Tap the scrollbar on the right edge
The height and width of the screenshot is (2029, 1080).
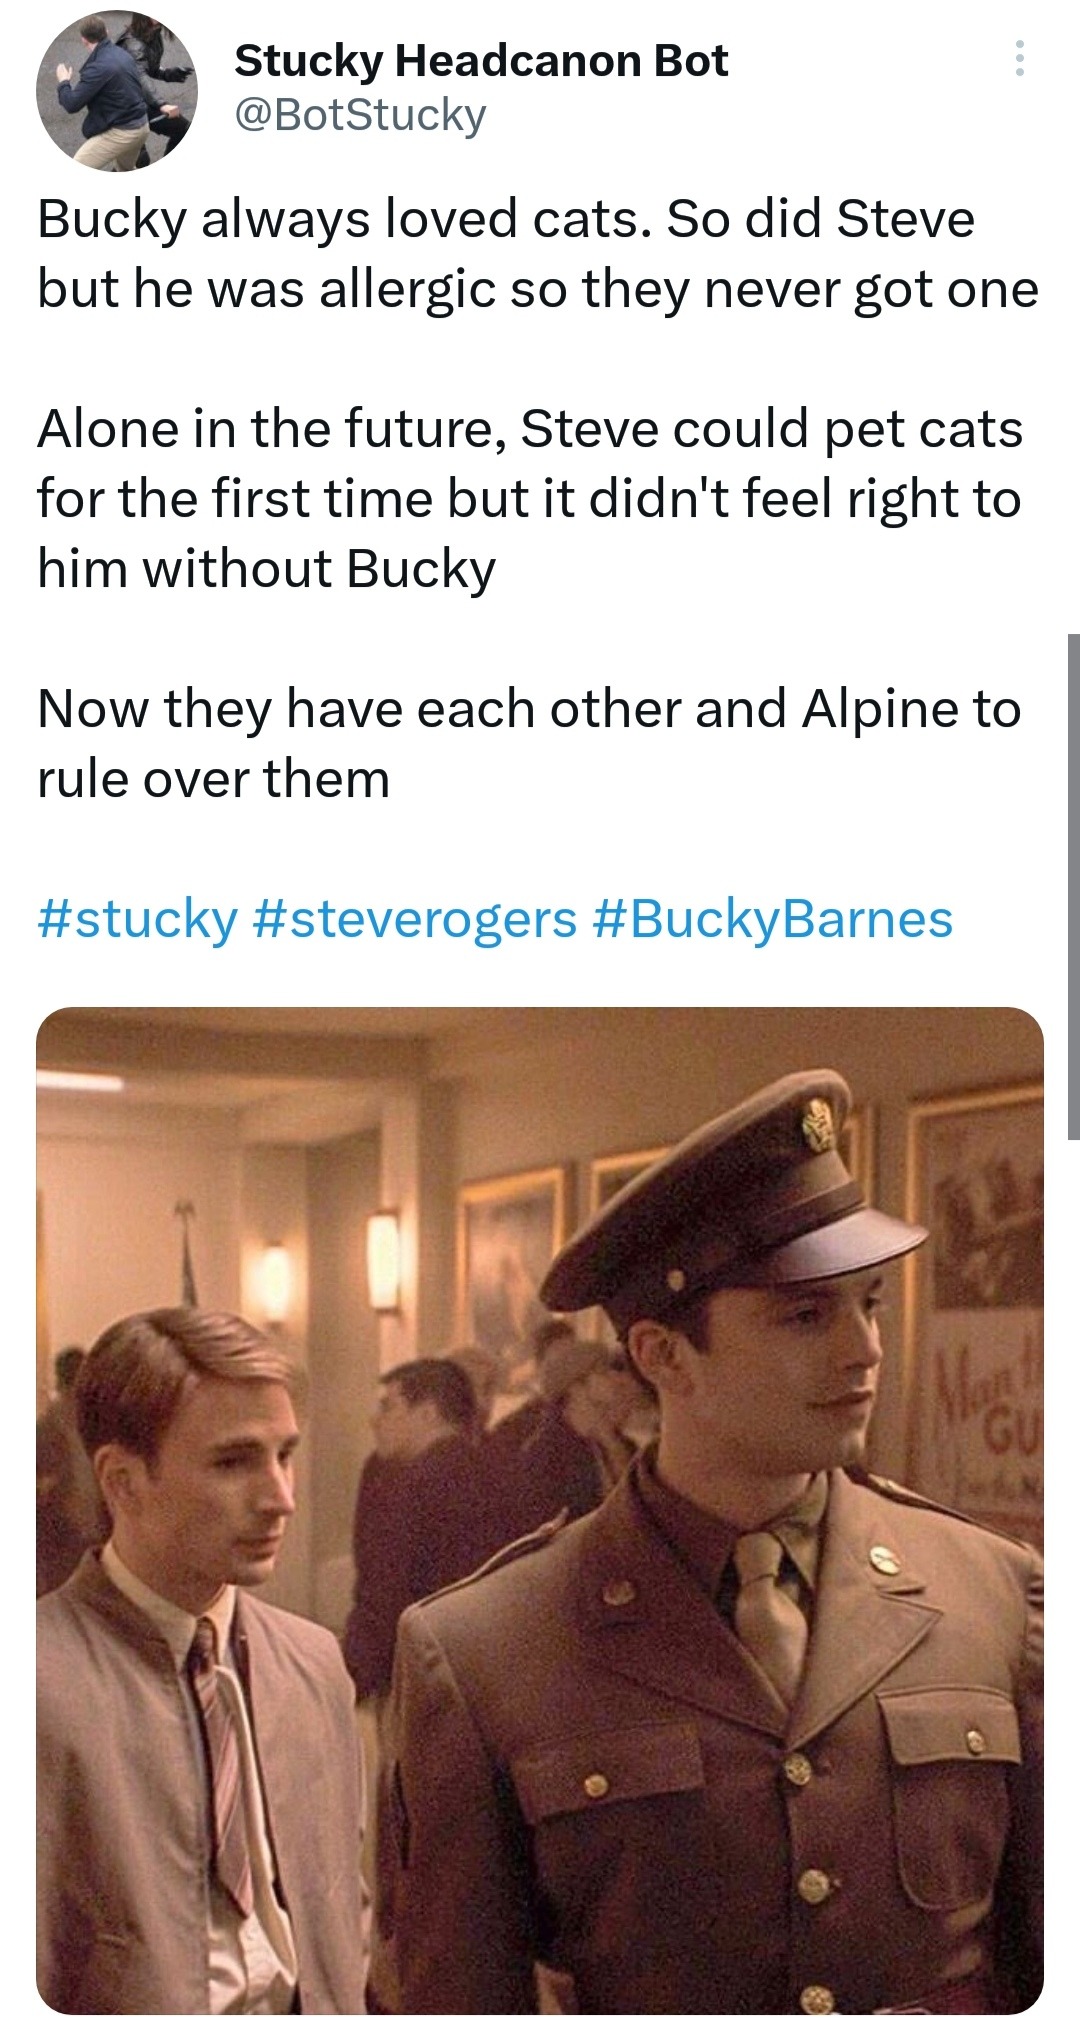point(1073,886)
